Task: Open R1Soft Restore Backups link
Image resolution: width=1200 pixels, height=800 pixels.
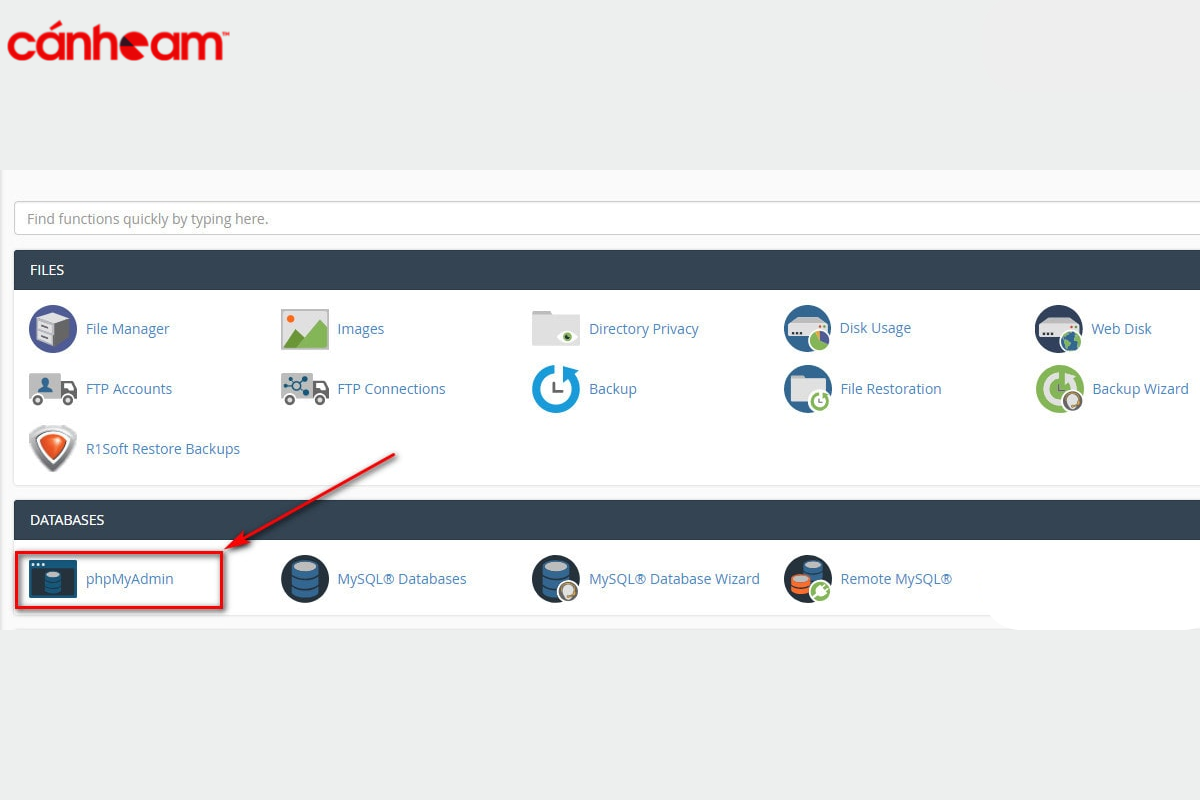Action: point(163,449)
